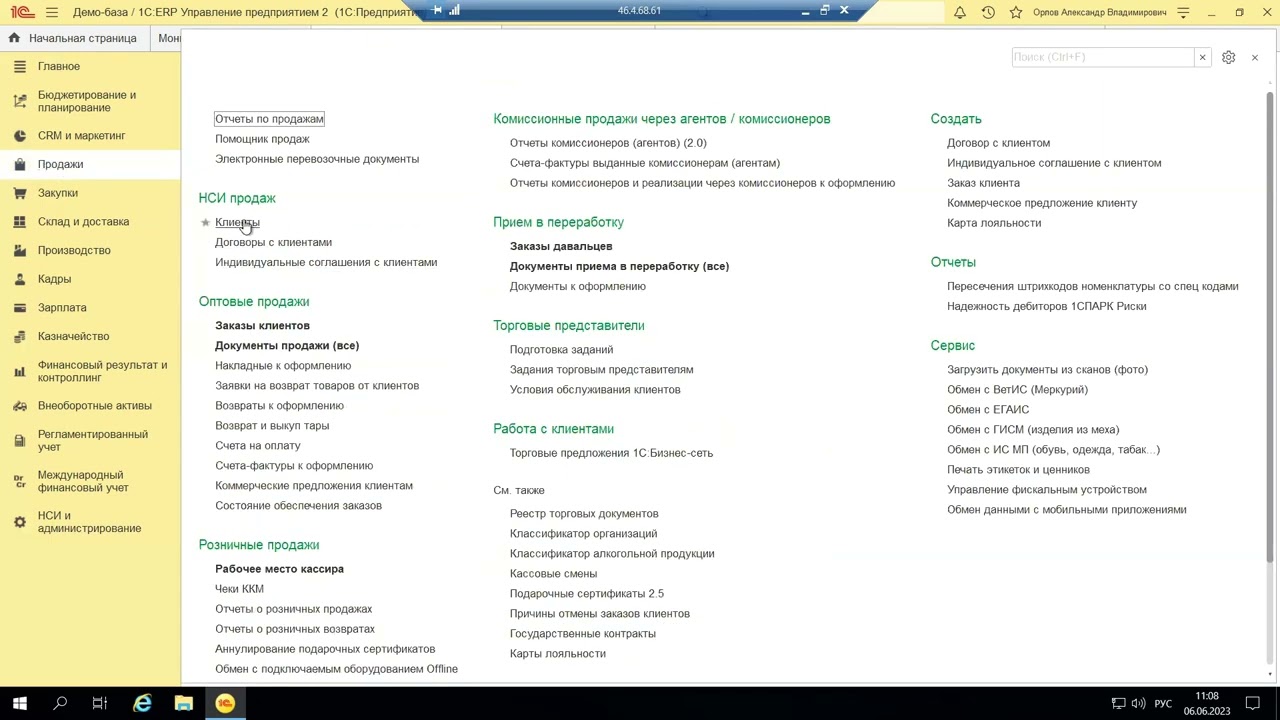1280x720 pixels.
Task: Create Заказ клиента
Action: click(983, 183)
